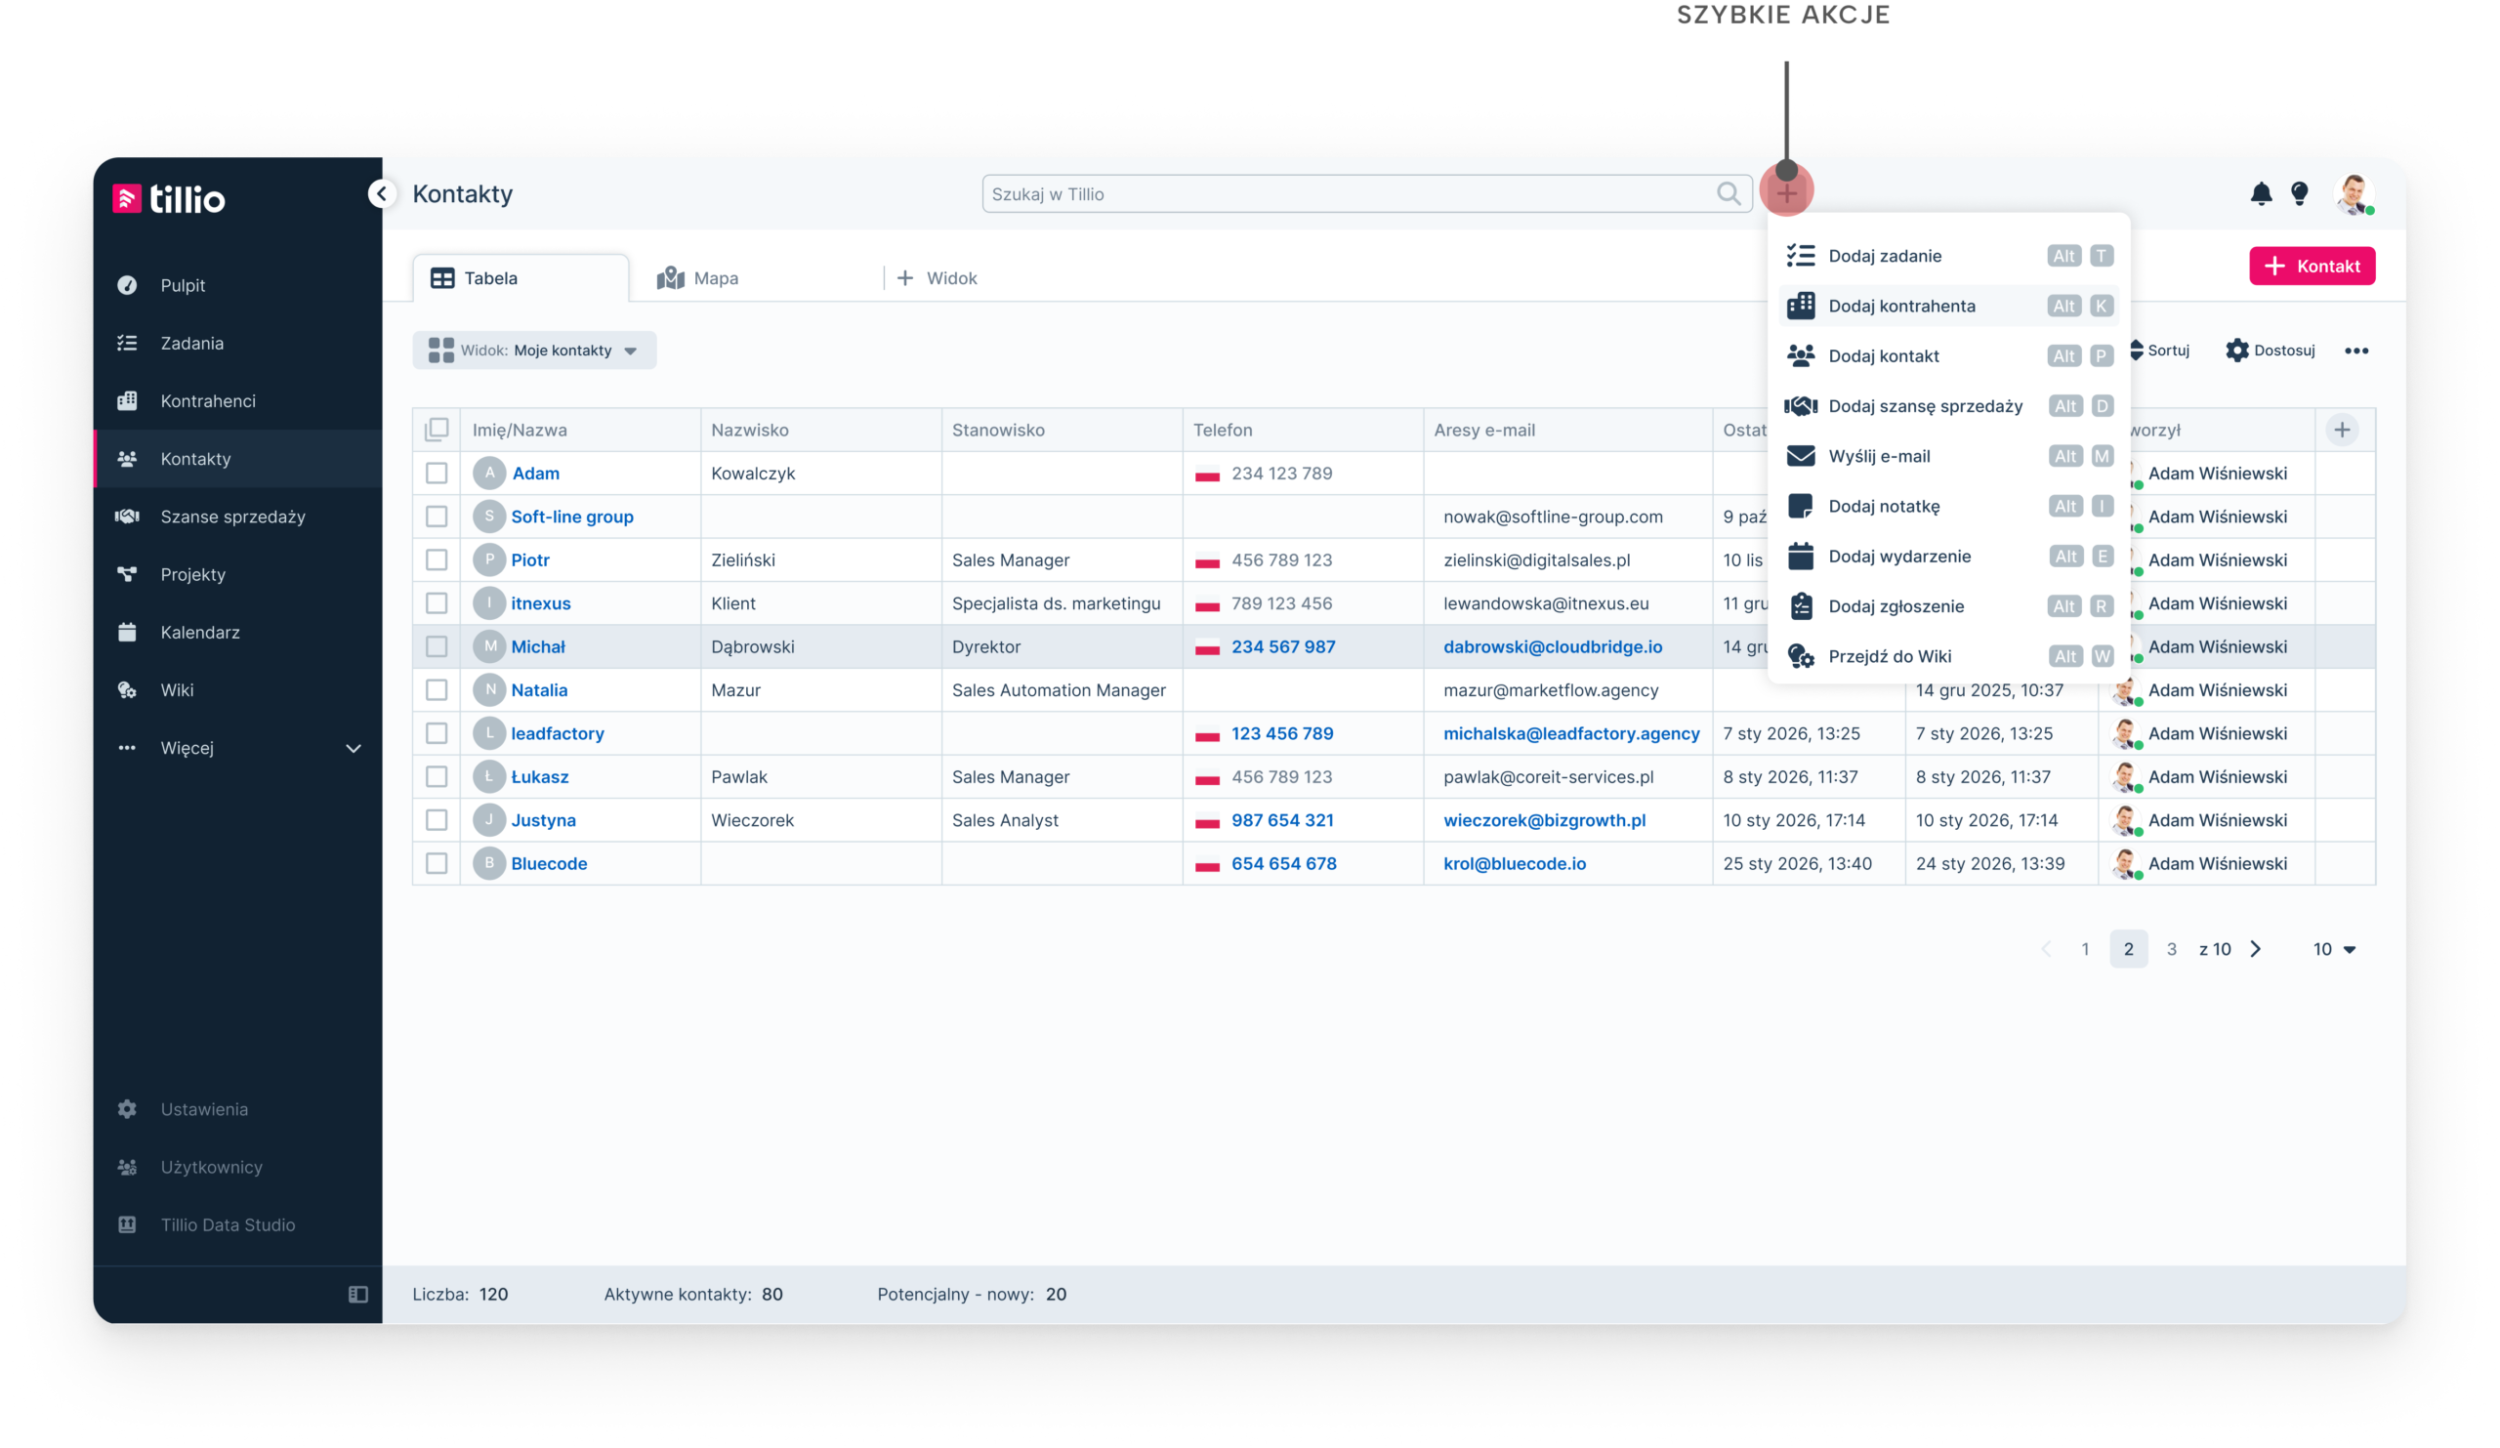
Task: Check the Piotr Zieliński row checkbox
Action: pyautogui.click(x=437, y=560)
